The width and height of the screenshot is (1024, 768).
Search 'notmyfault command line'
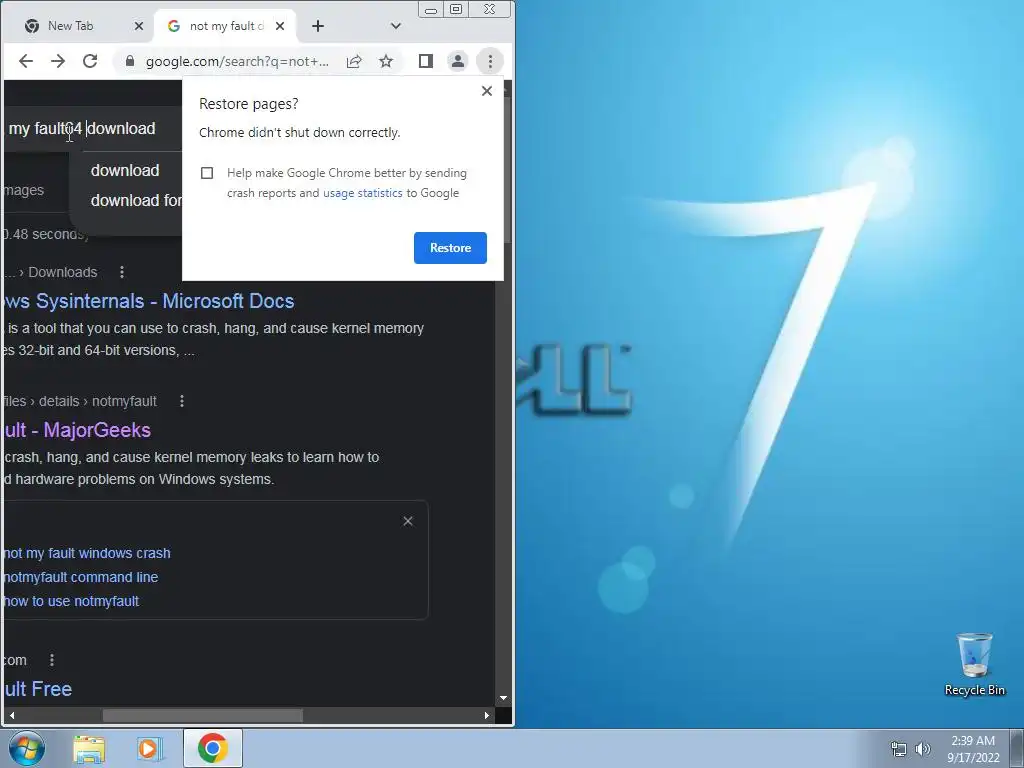[x=80, y=577]
